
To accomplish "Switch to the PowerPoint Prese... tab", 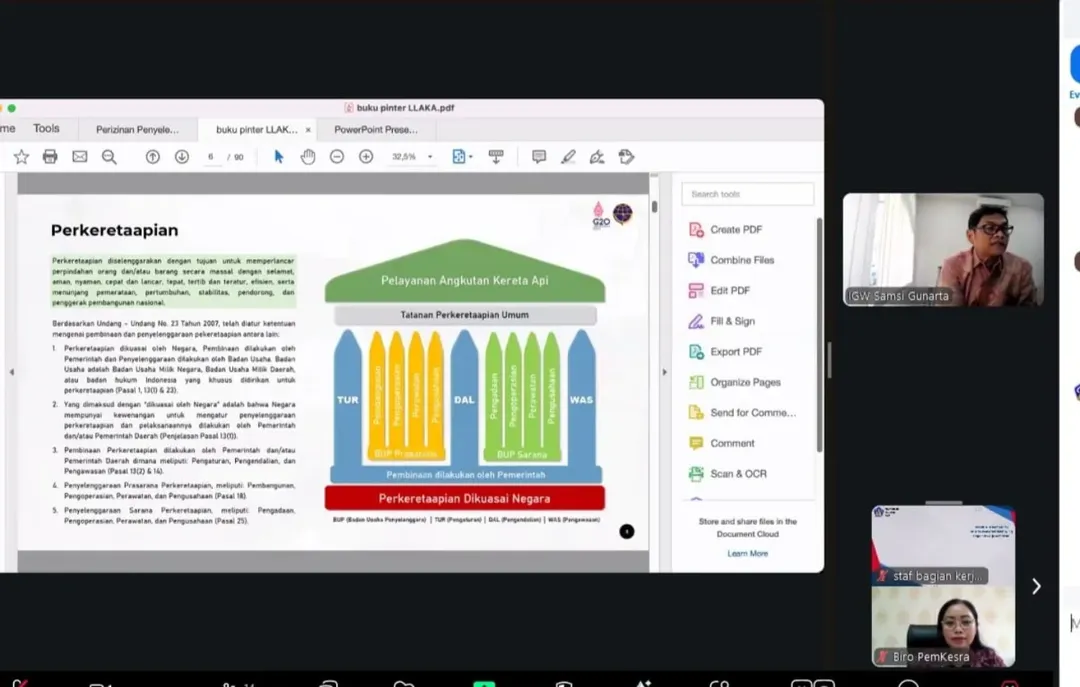I will (375, 129).
